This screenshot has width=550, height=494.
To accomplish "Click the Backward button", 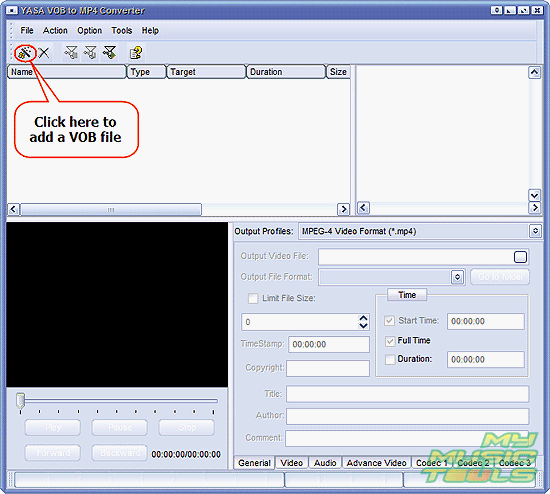I will point(120,453).
